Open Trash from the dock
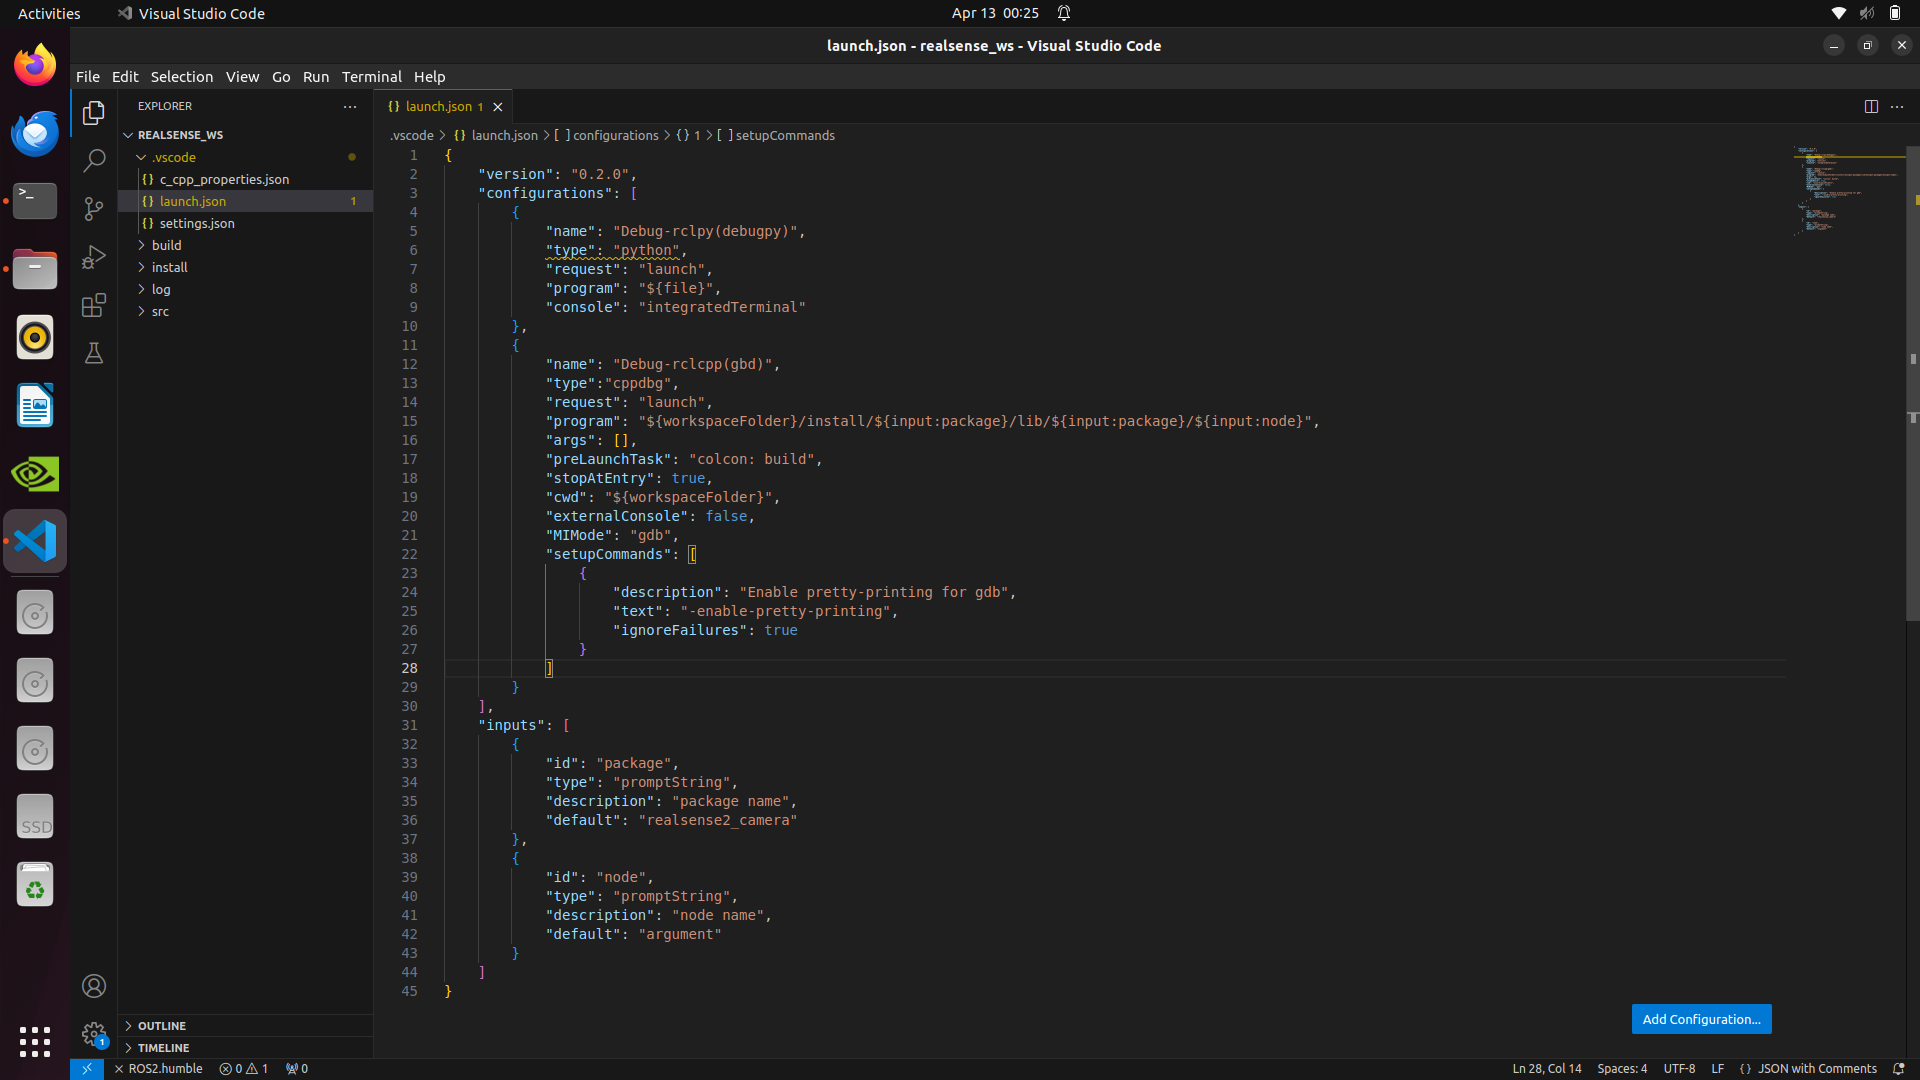1920x1080 pixels. [35, 885]
